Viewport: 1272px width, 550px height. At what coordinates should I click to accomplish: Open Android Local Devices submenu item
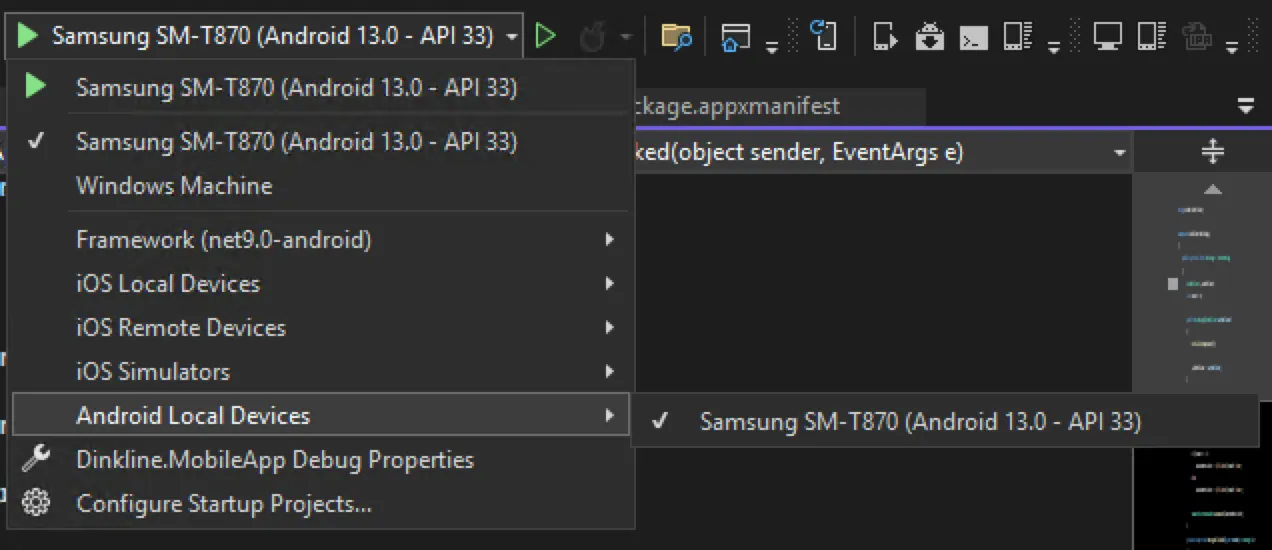point(321,415)
